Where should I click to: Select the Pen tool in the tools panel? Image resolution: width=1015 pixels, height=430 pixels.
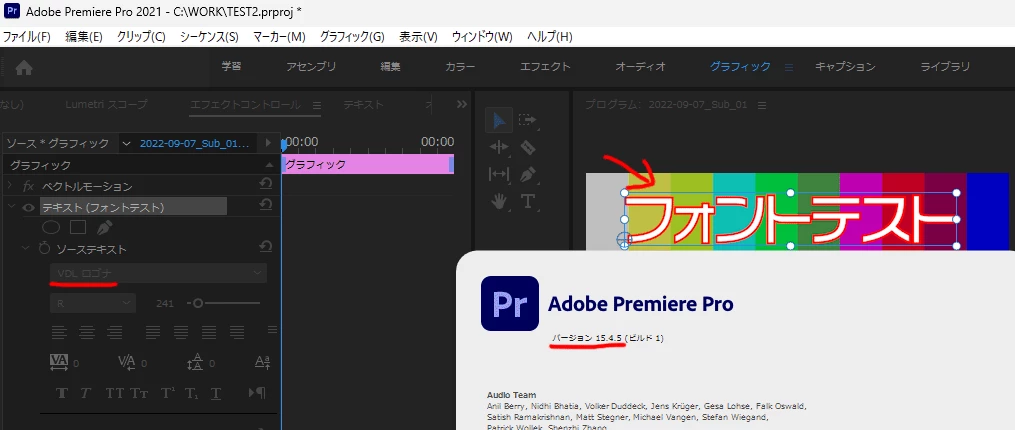coord(528,174)
